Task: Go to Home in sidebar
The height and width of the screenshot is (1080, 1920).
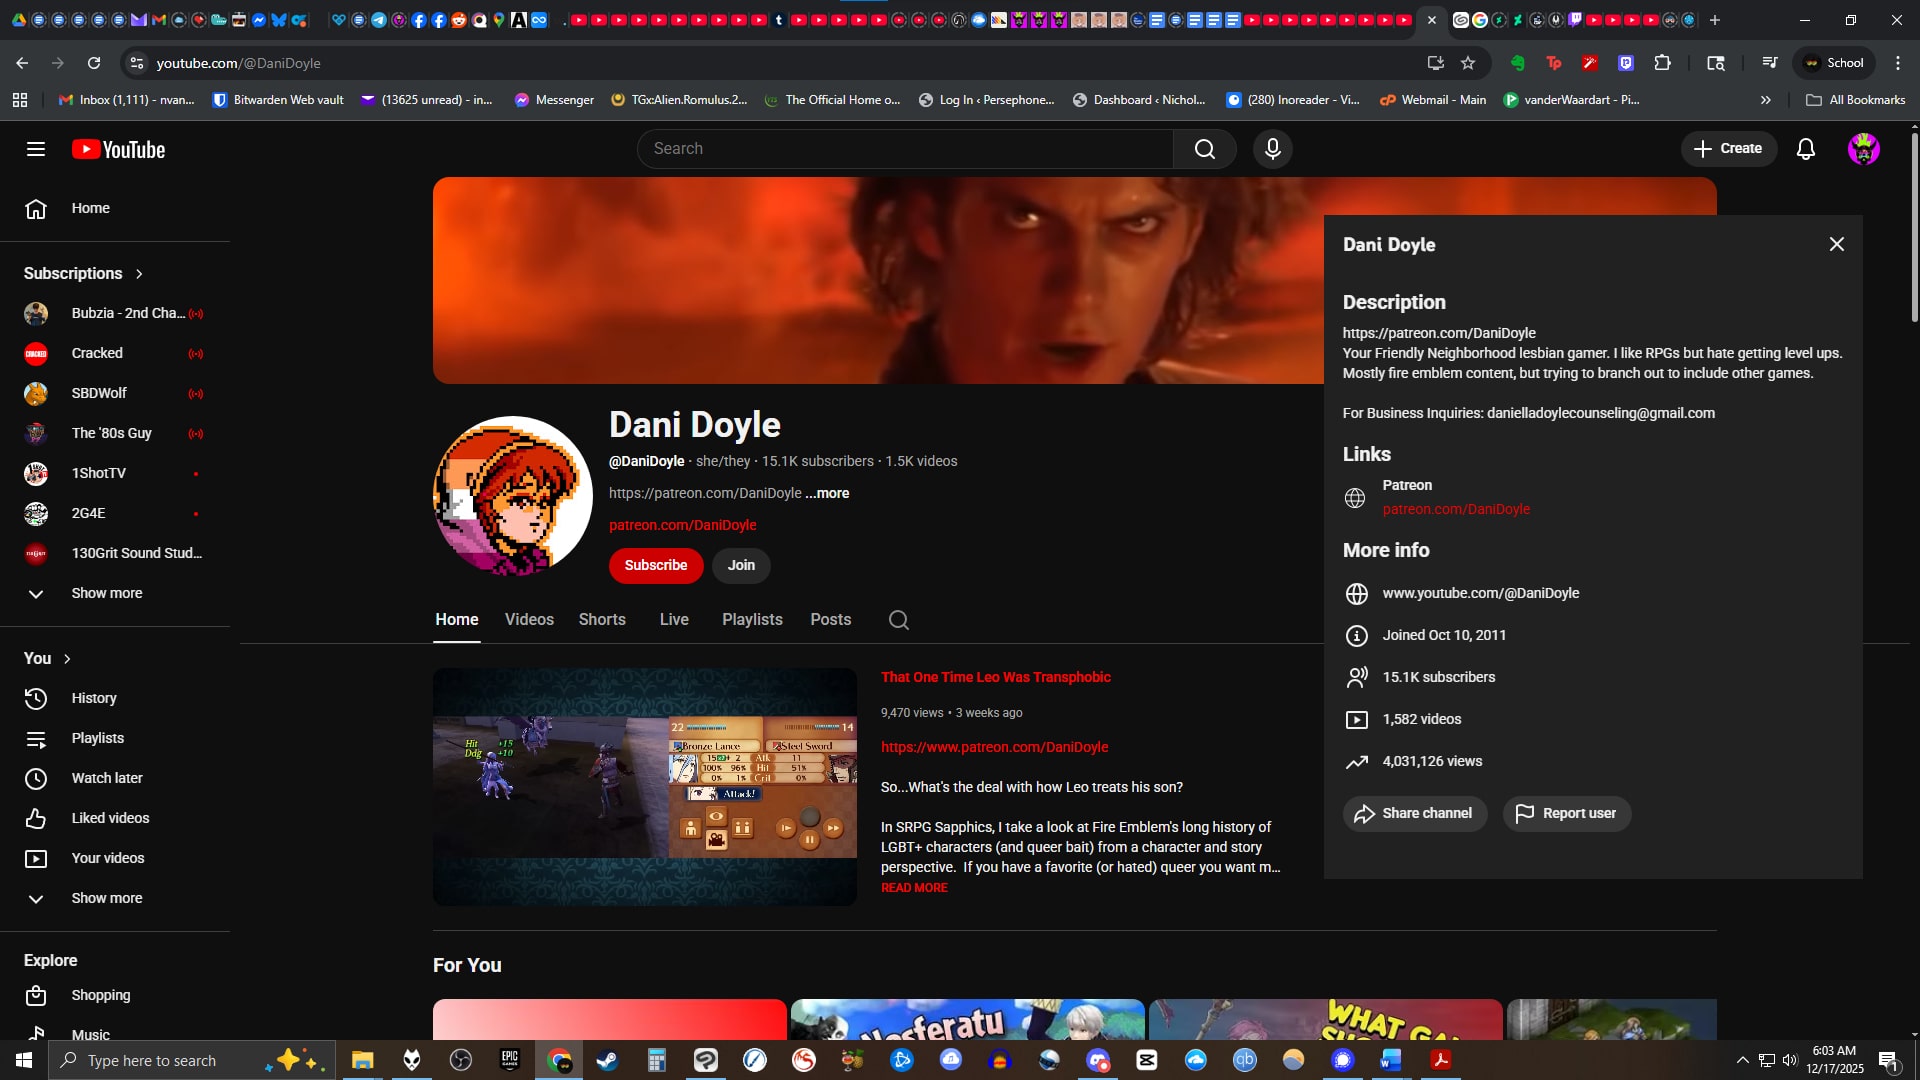Action: click(90, 208)
